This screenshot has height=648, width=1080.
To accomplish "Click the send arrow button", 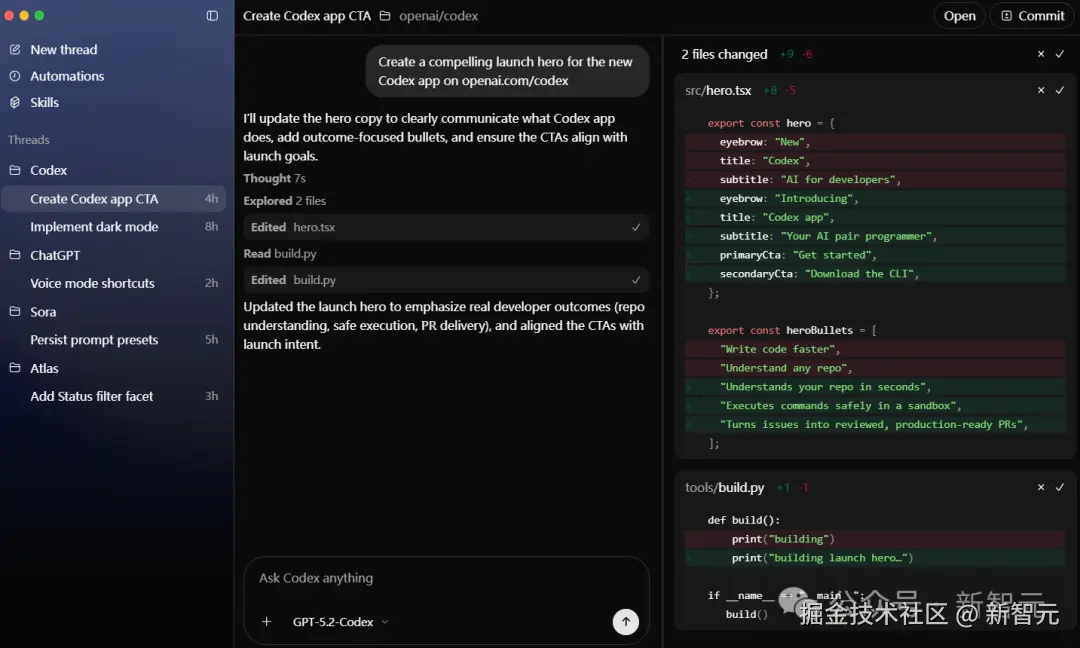I will point(625,622).
